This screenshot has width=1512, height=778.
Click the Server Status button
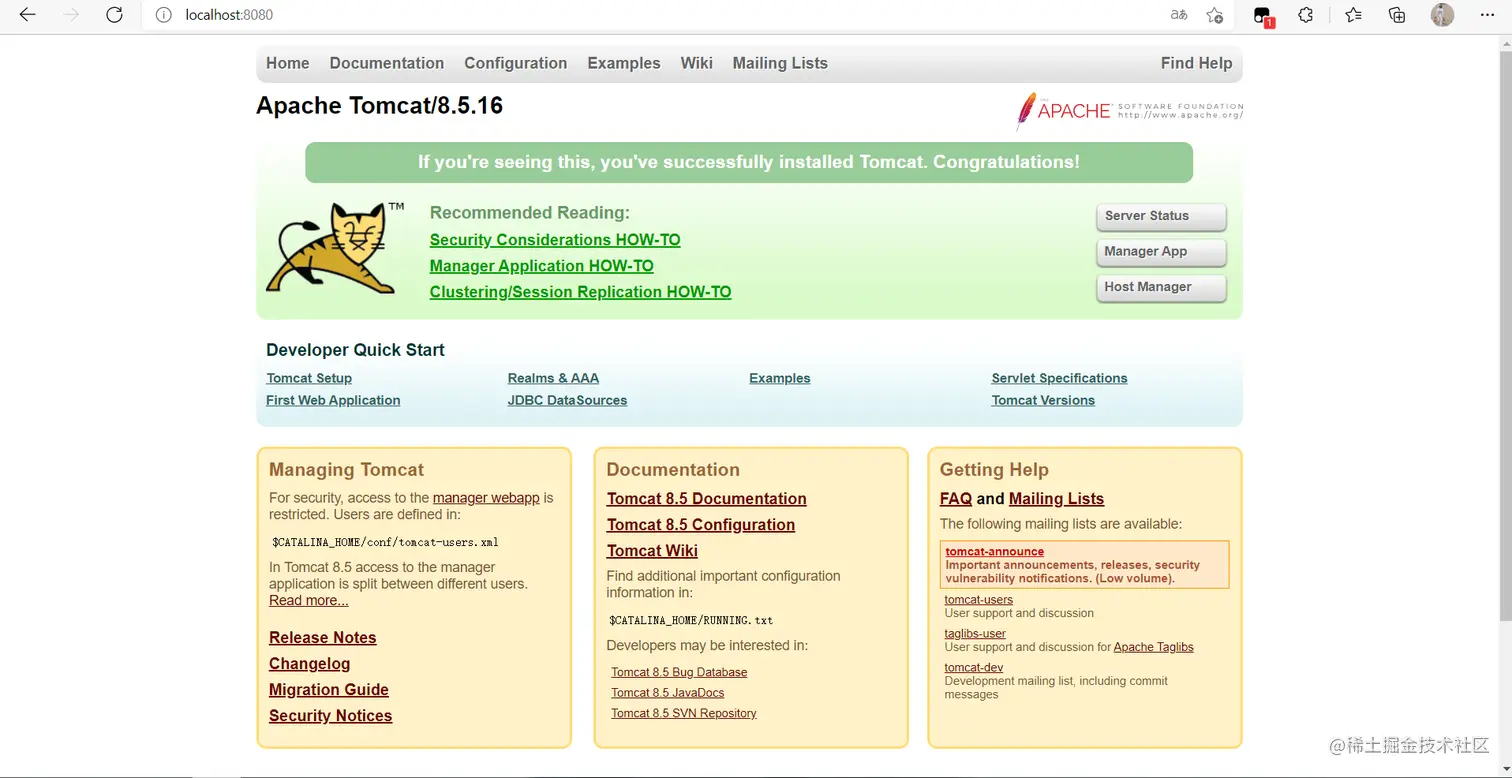coord(1161,216)
